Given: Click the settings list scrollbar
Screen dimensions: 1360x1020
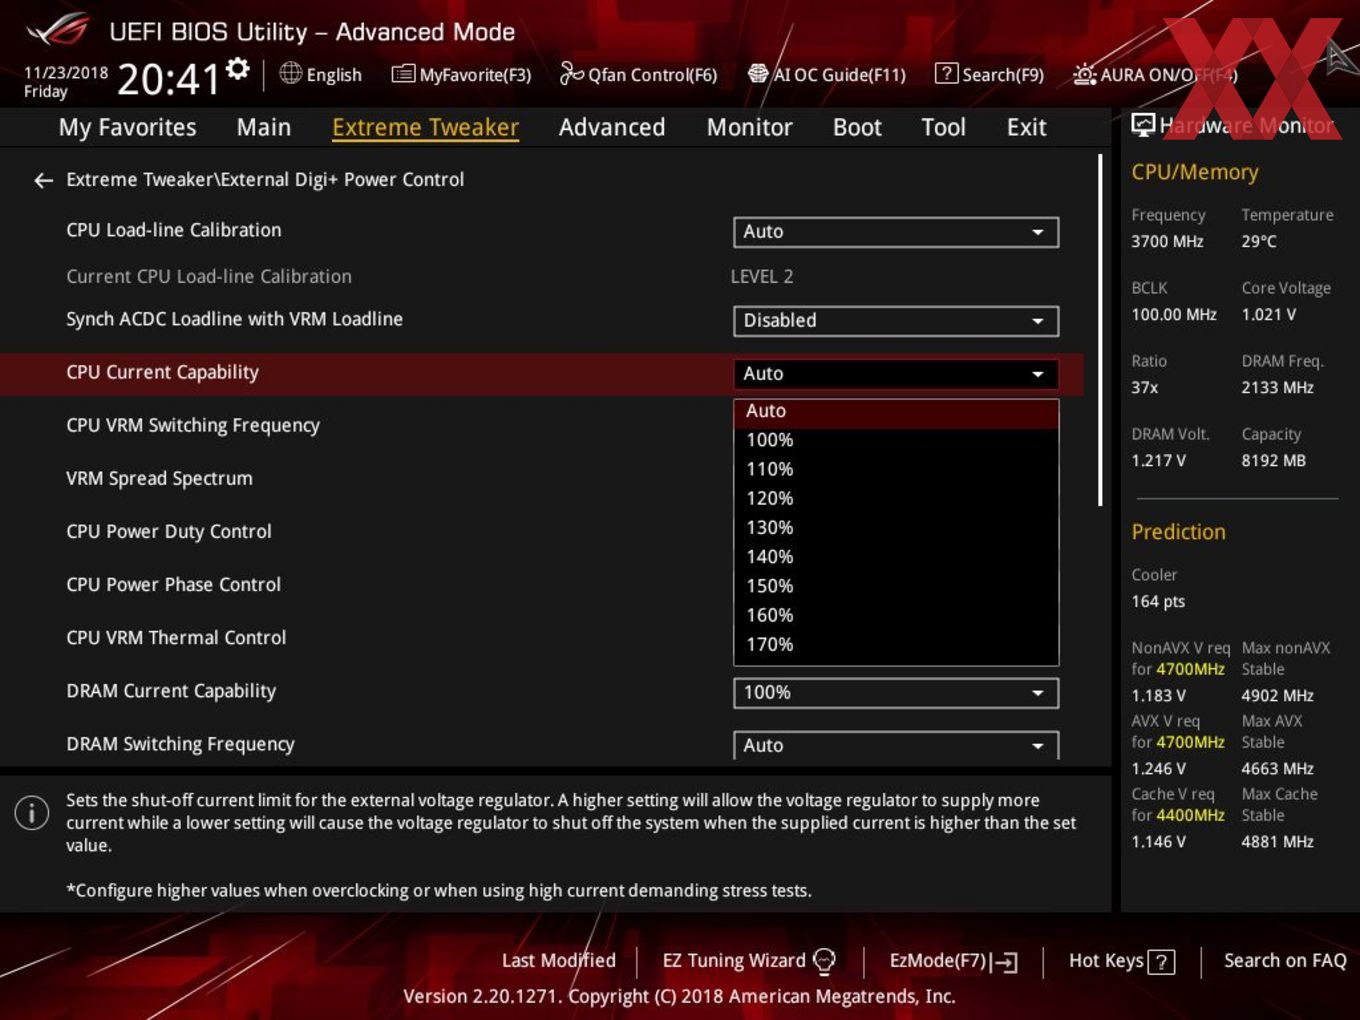Looking at the screenshot, I should (x=1100, y=330).
